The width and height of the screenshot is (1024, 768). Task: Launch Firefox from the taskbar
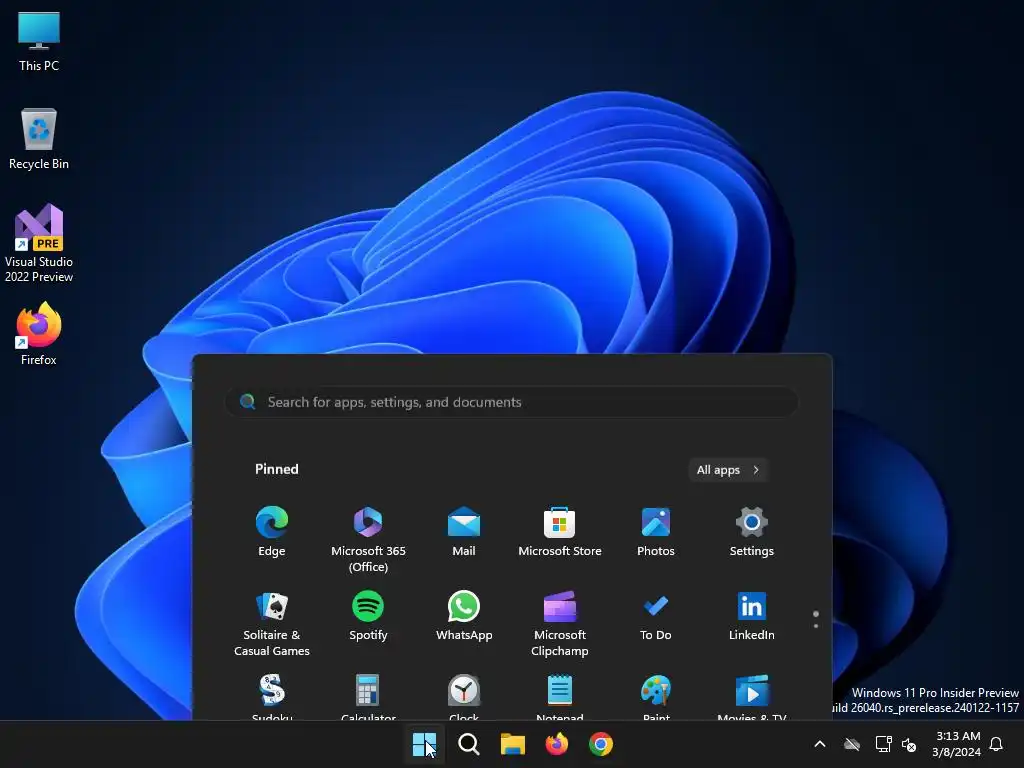point(556,744)
